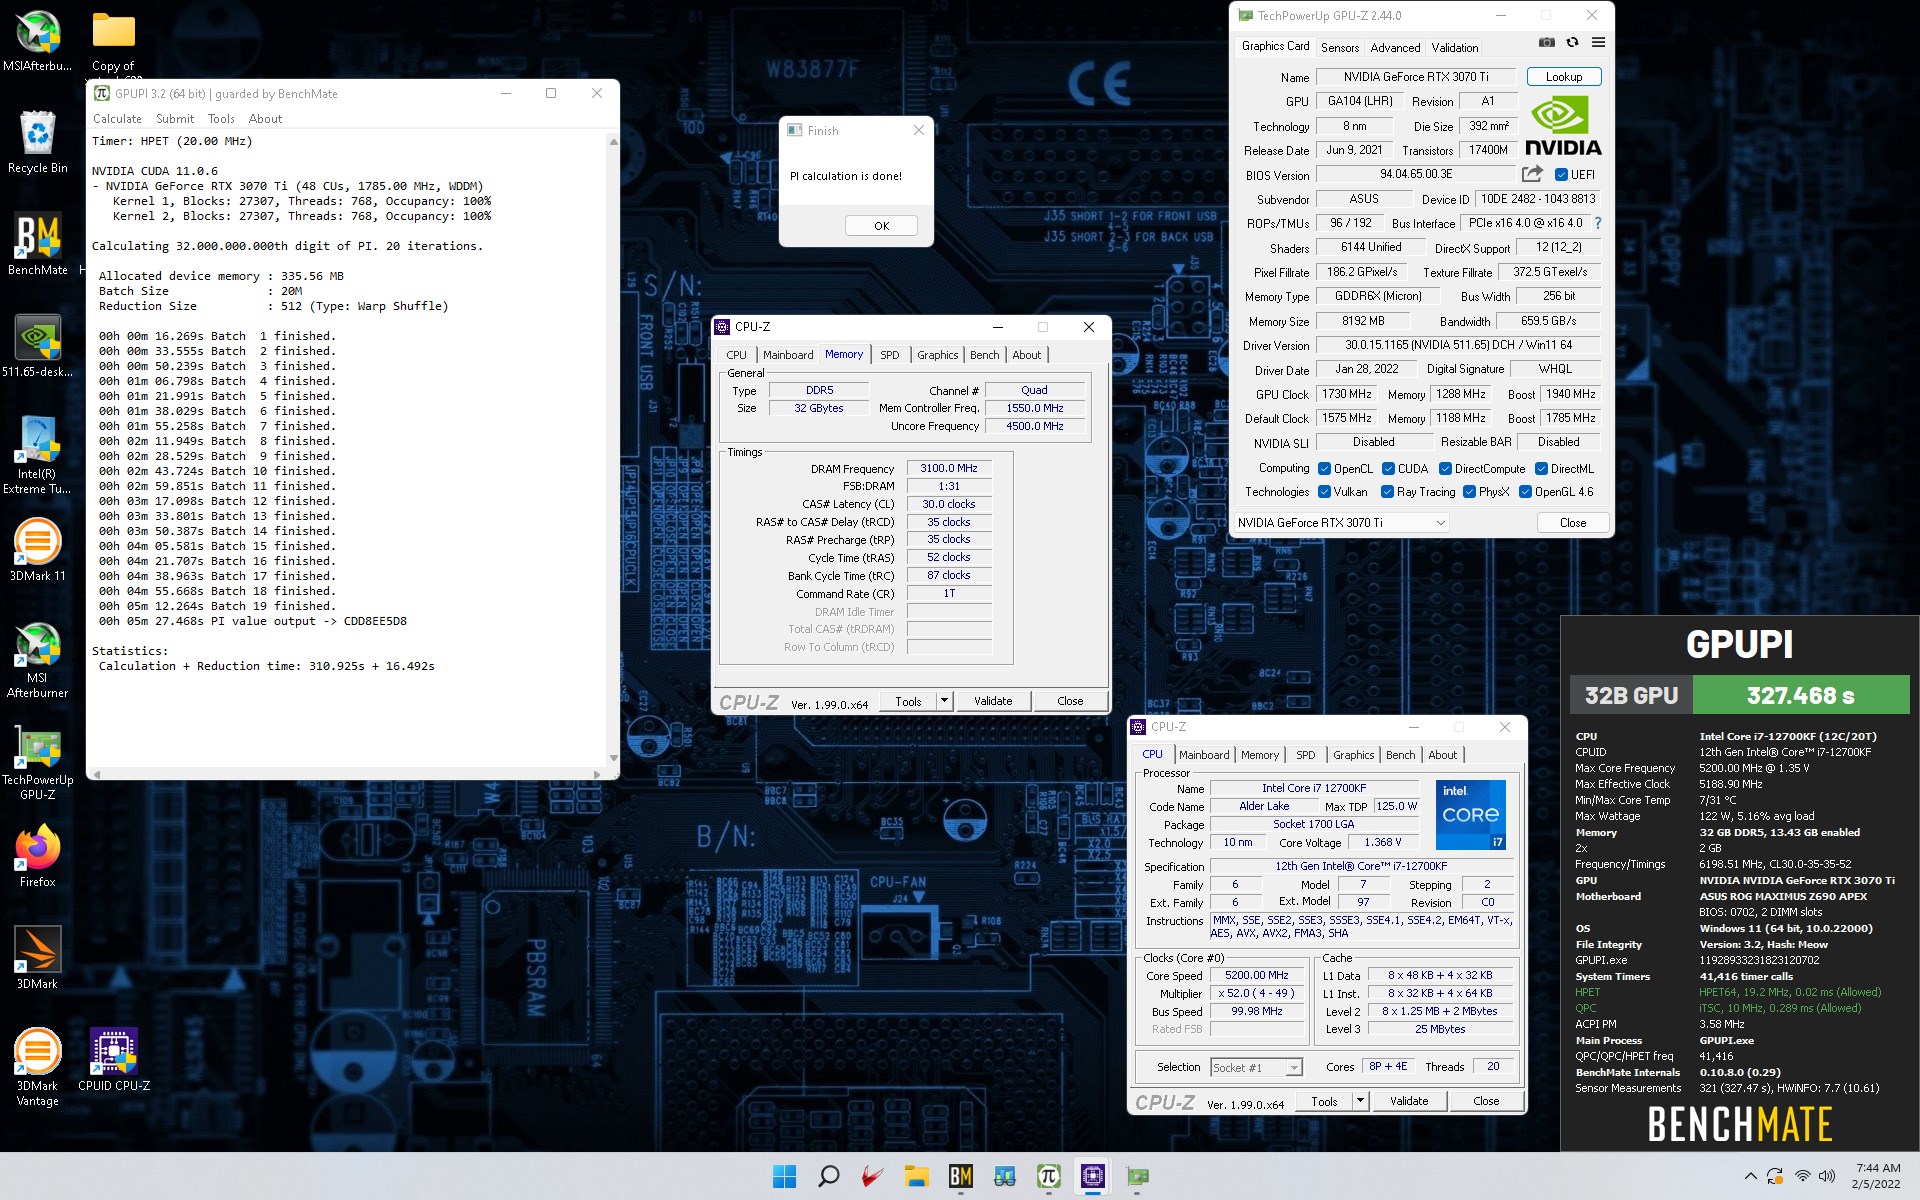
Task: Open Windows Start button on taskbar
Action: click(785, 1176)
